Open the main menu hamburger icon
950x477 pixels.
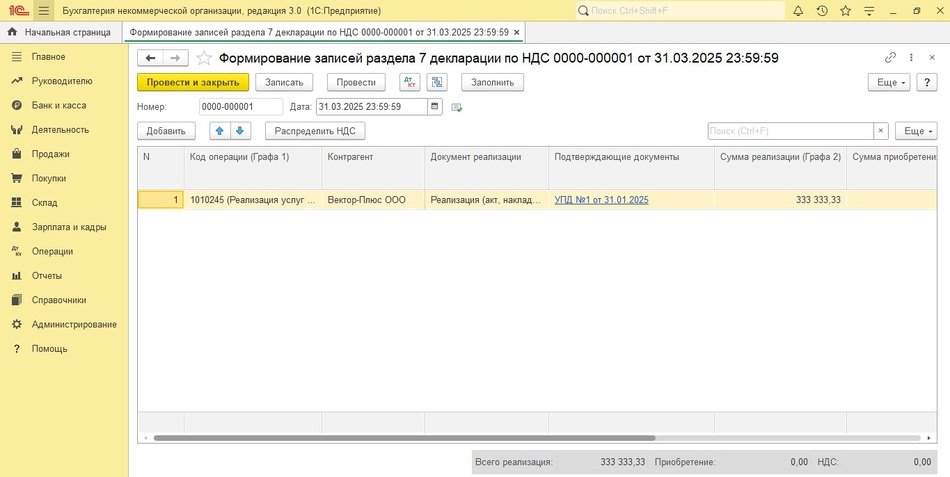point(44,10)
